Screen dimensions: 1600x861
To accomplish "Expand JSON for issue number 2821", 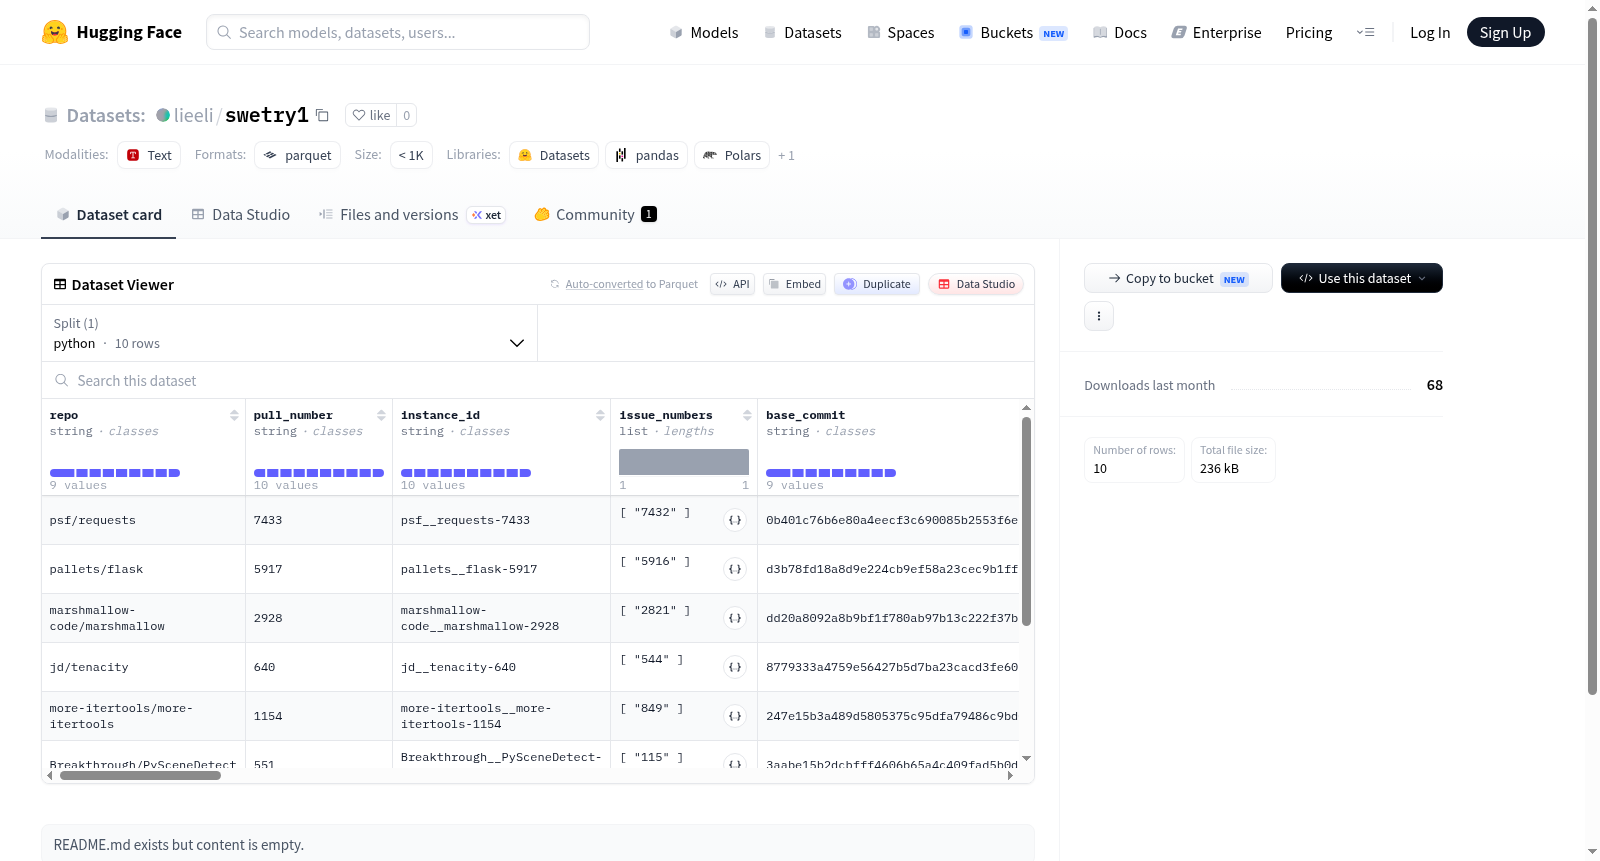I will (x=735, y=618).
